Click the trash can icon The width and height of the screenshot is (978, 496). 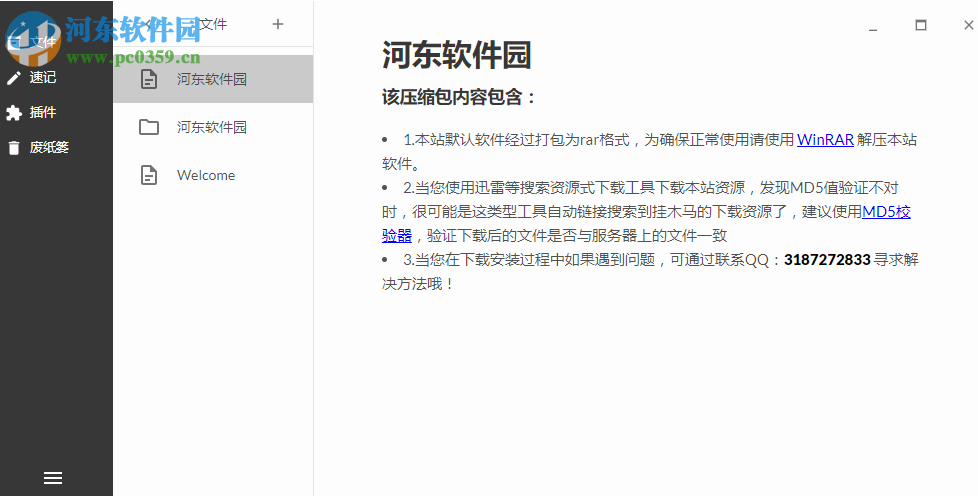[14, 148]
